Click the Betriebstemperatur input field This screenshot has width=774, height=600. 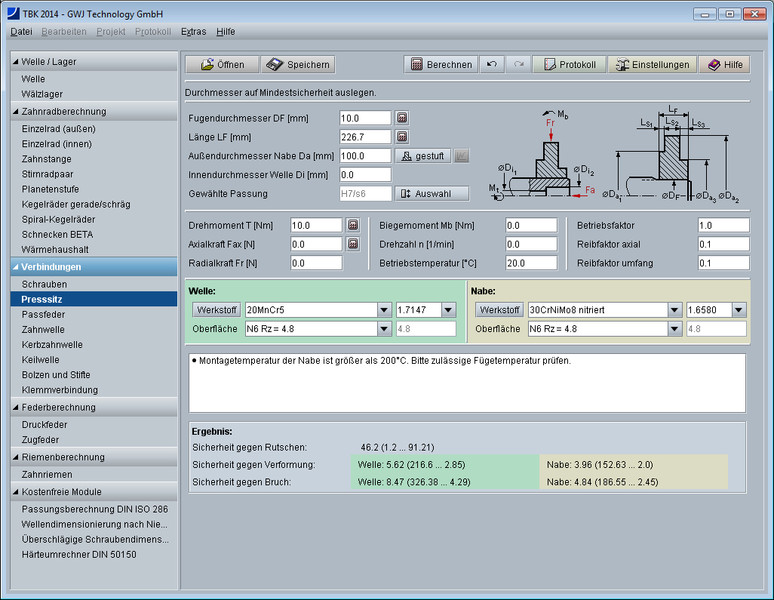531,263
